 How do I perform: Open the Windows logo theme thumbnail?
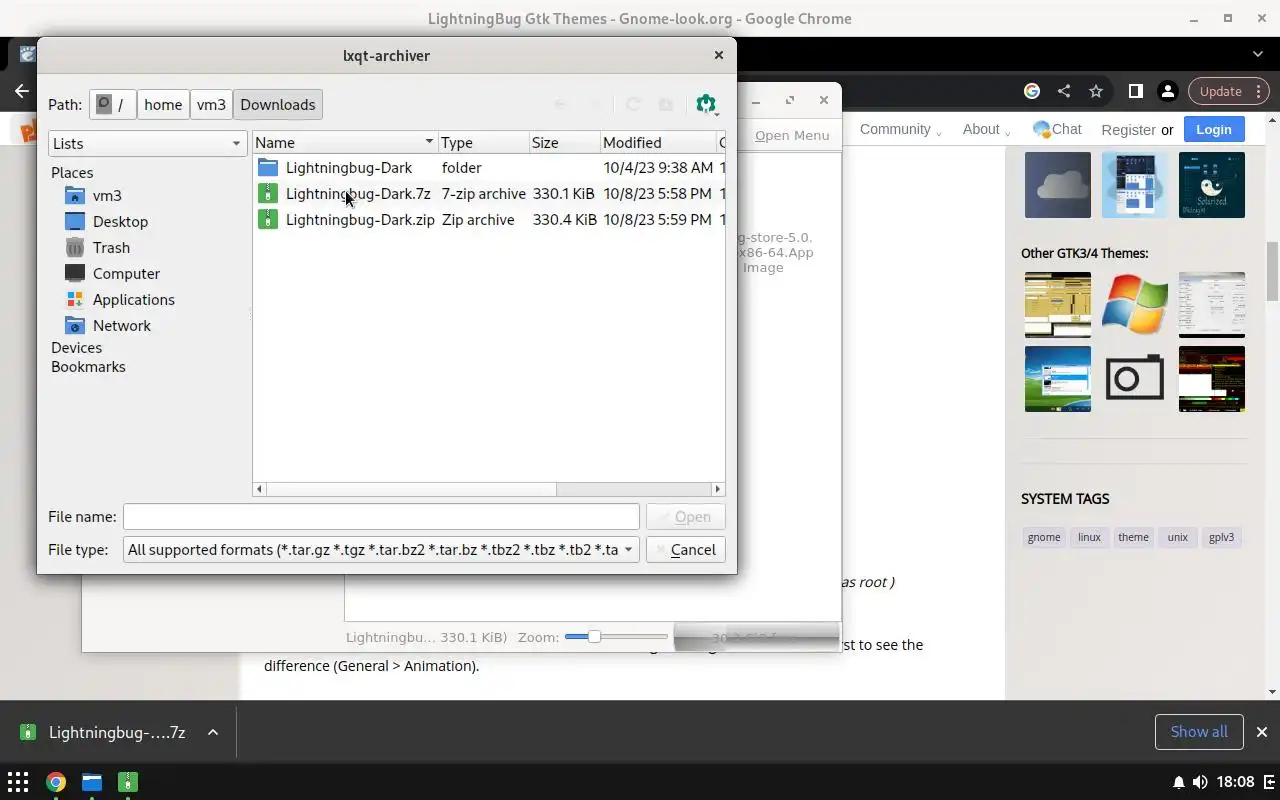[1135, 305]
